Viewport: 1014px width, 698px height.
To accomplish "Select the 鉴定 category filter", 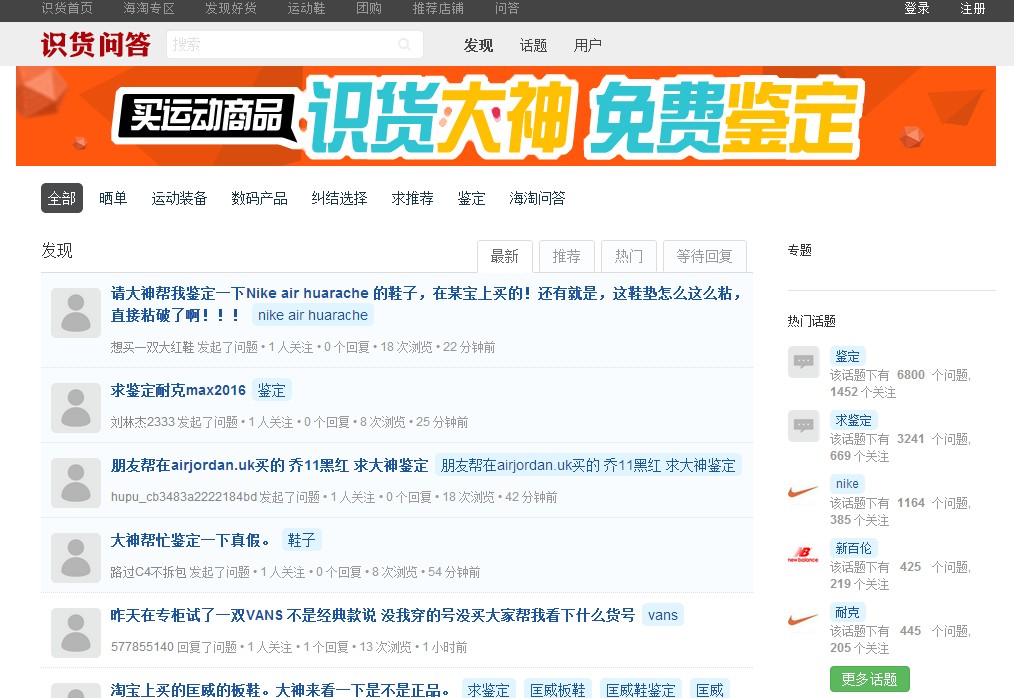I will pos(471,199).
